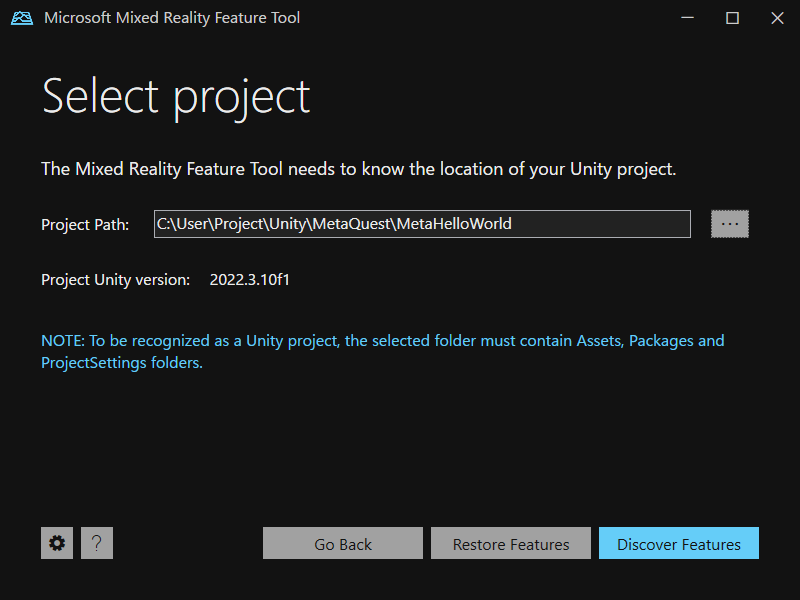Click into the Project Path input field
Image resolution: width=800 pixels, height=600 pixels.
[x=422, y=224]
